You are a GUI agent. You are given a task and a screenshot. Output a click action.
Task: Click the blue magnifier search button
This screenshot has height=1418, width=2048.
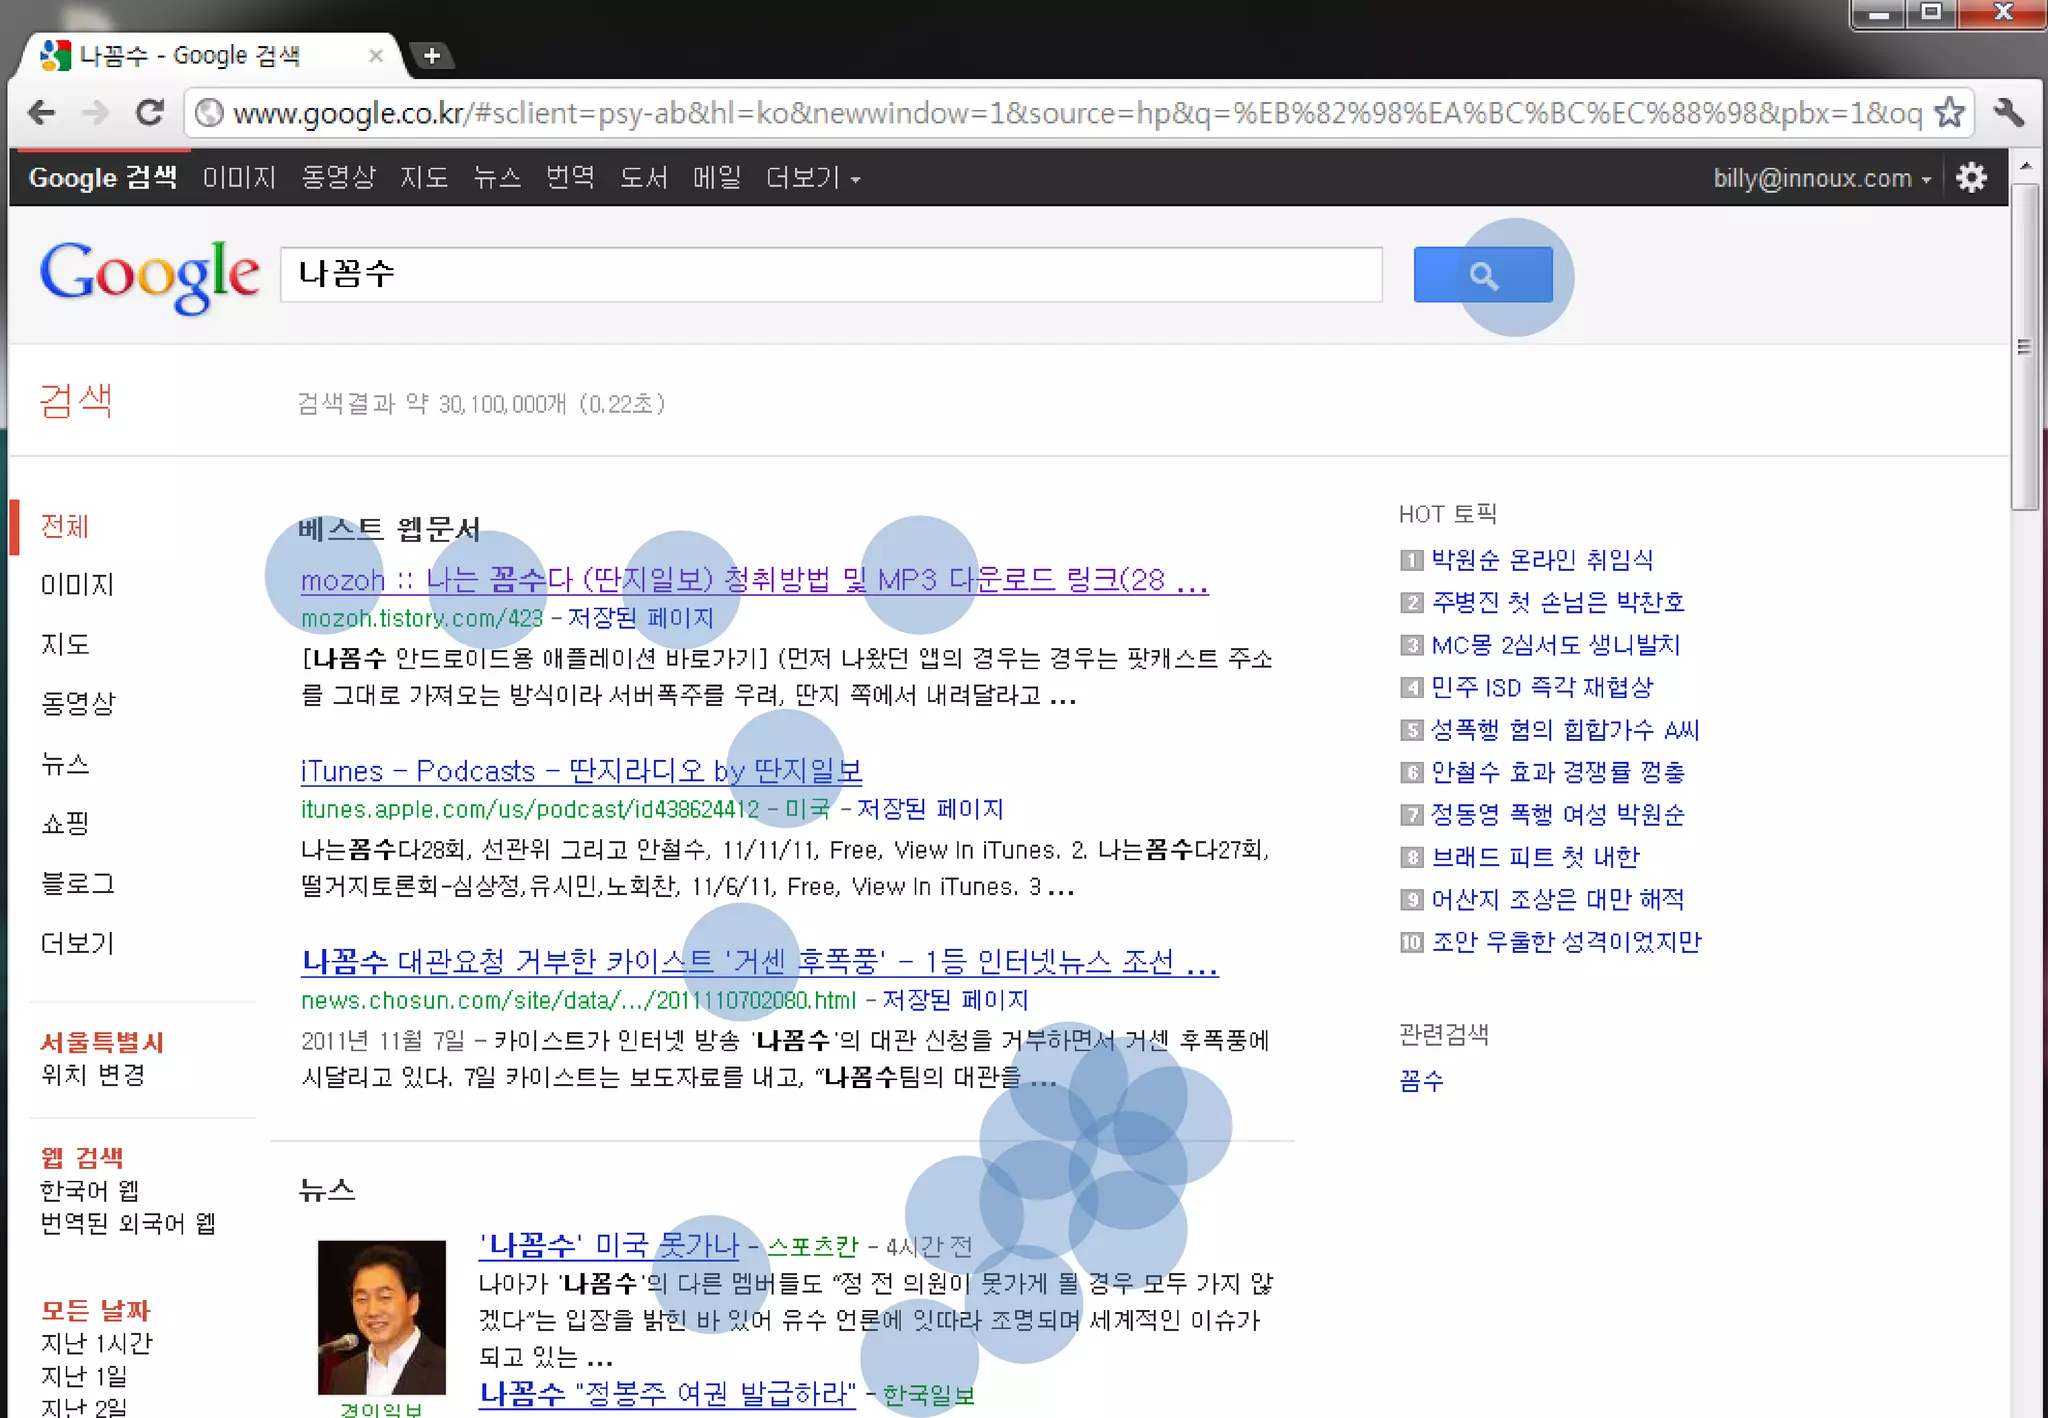click(x=1482, y=275)
